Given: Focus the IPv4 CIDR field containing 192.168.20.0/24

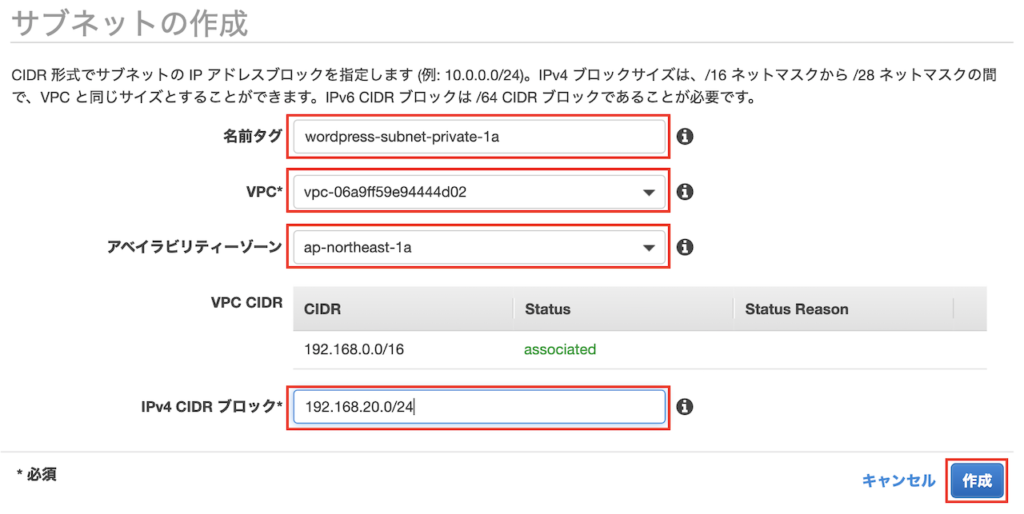Looking at the screenshot, I should pos(479,406).
